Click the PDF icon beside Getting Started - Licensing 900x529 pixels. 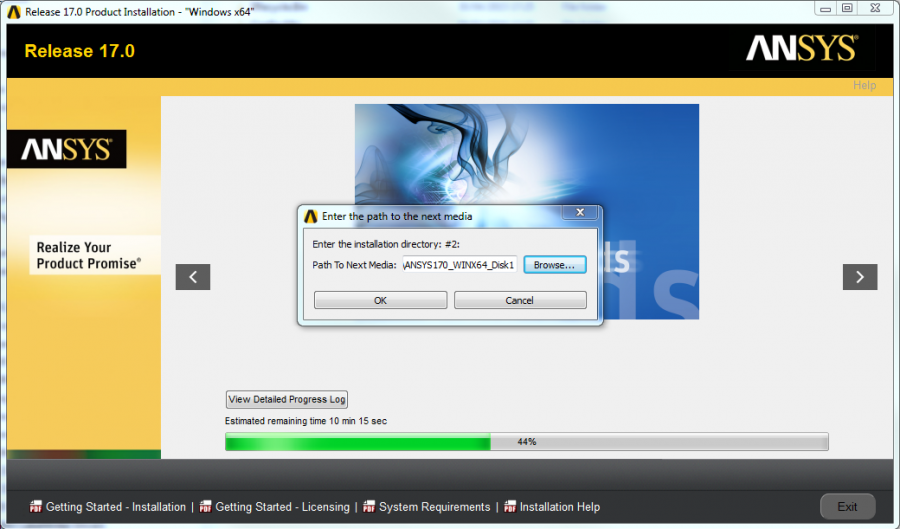[x=205, y=507]
